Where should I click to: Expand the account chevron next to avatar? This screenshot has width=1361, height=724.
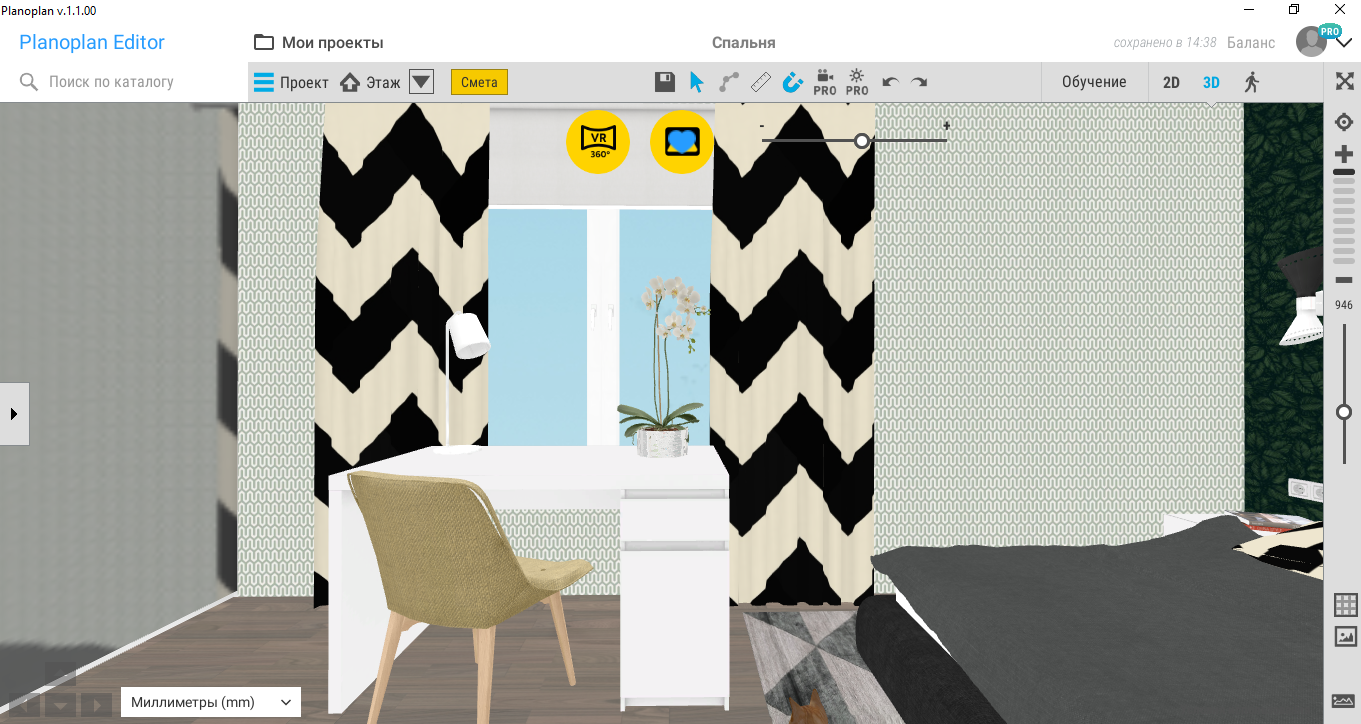[1344, 42]
